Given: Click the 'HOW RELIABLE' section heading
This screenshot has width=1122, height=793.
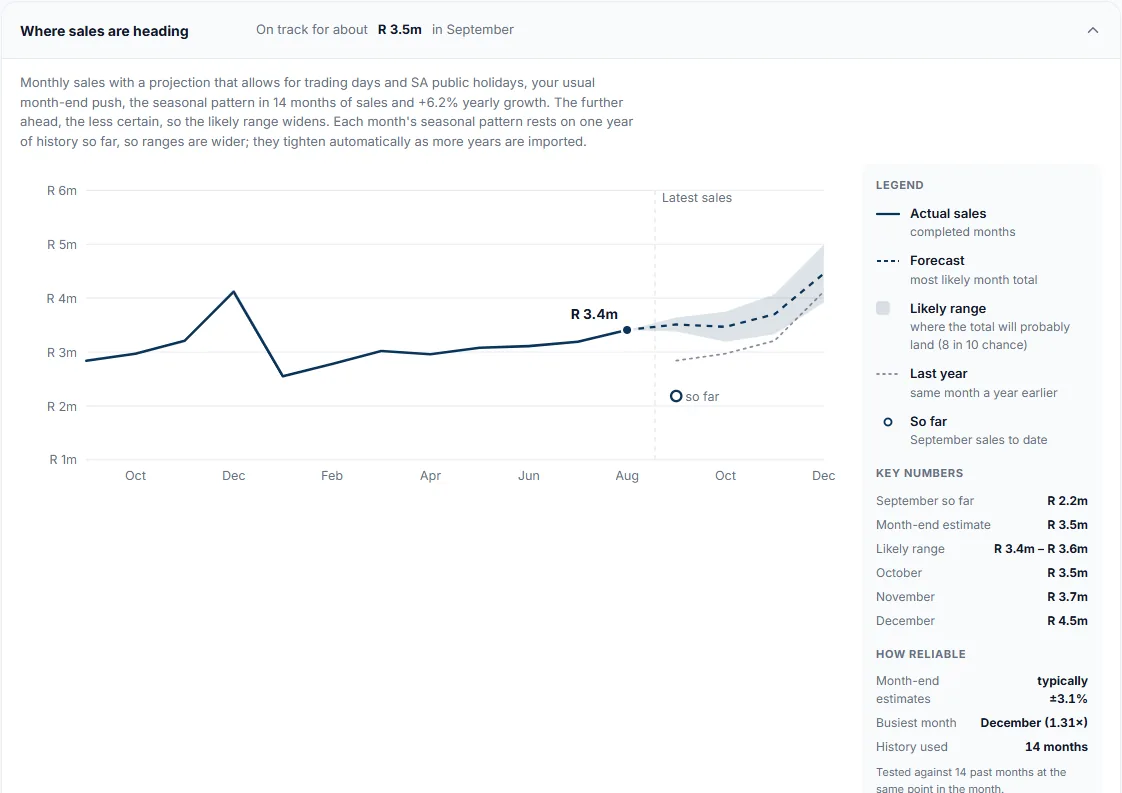Looking at the screenshot, I should pos(921,654).
